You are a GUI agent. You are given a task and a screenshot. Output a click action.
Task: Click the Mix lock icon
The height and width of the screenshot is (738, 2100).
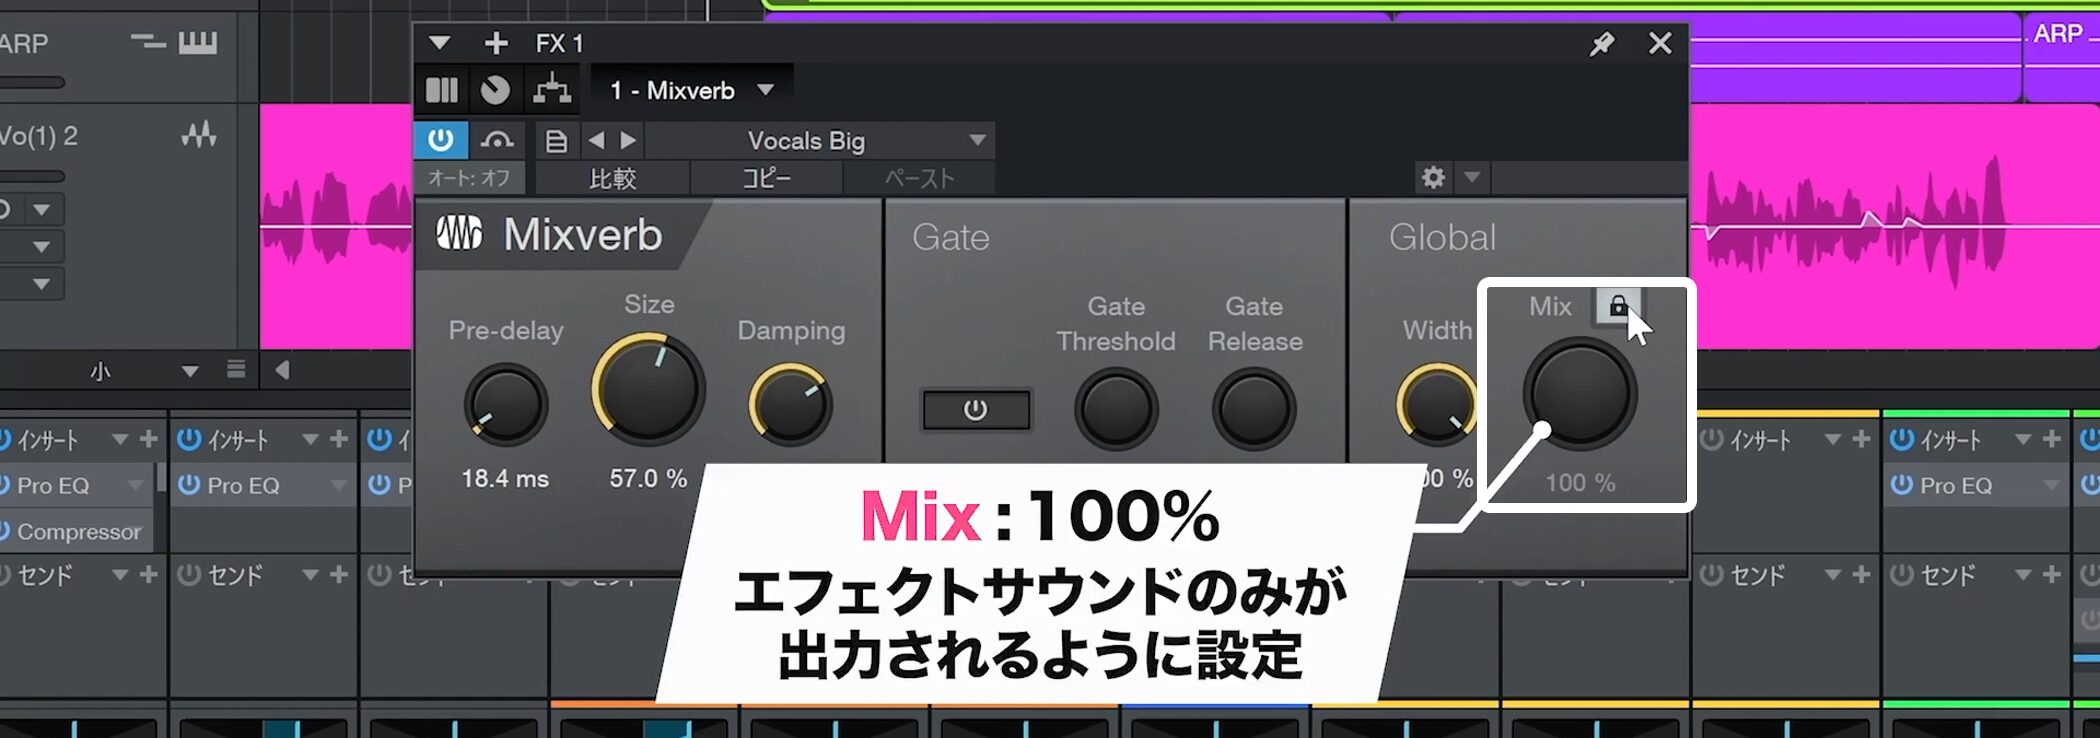[x=1617, y=306]
